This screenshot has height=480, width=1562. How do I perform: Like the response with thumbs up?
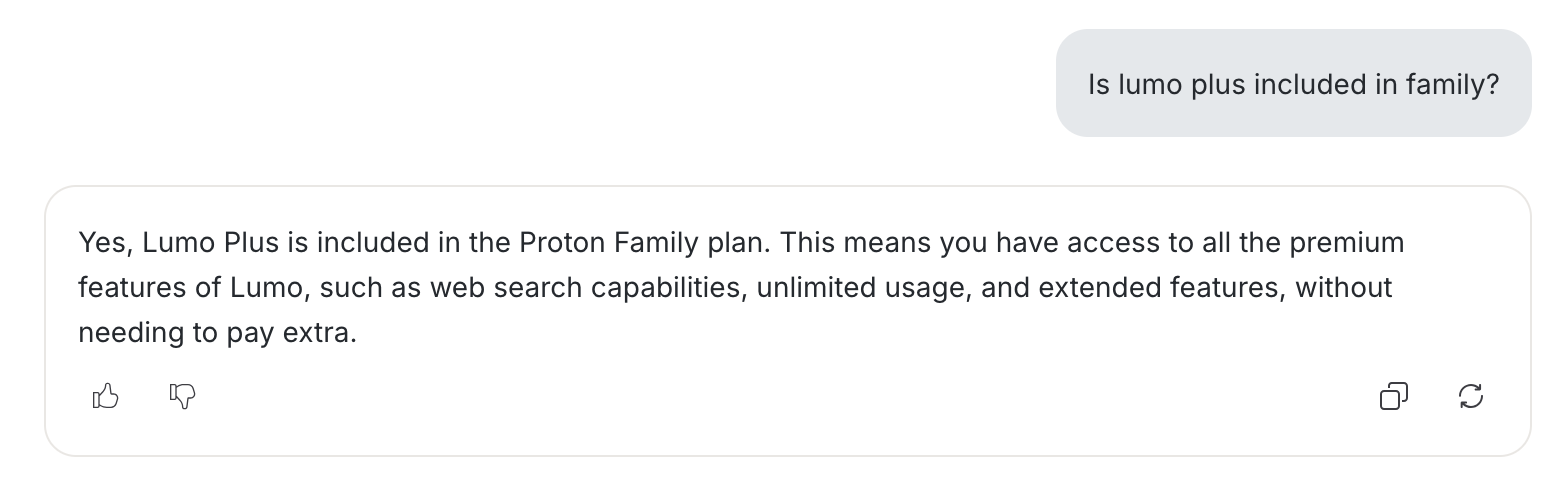click(x=105, y=397)
